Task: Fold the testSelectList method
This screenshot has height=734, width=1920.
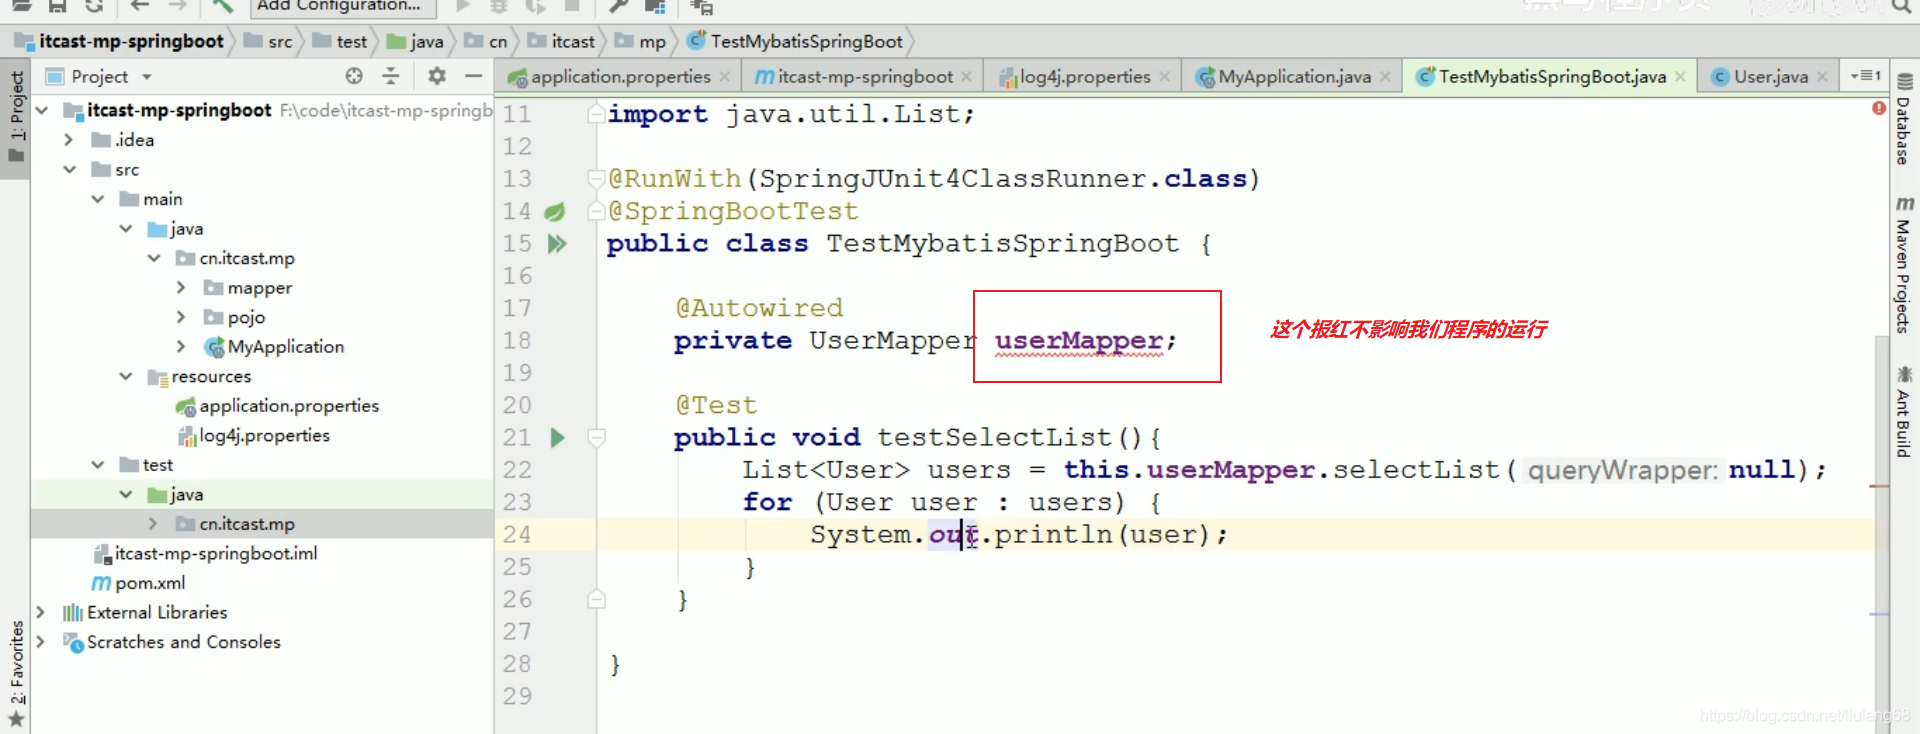Action: pos(596,437)
